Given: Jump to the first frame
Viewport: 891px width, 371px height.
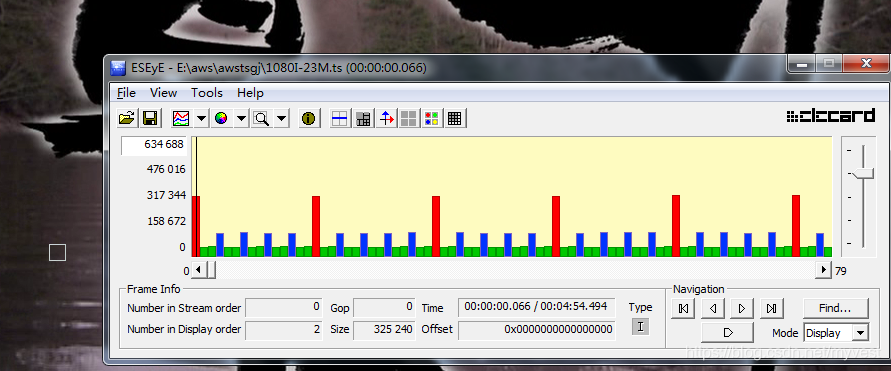Looking at the screenshot, I should coord(683,309).
